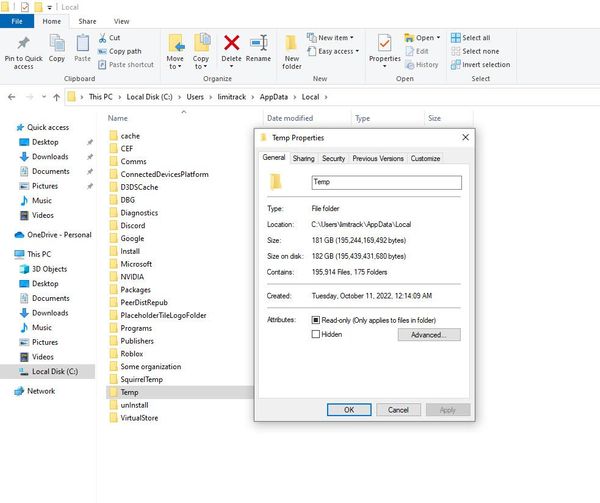
Task: Click Select none command
Action: pyautogui.click(x=475, y=51)
